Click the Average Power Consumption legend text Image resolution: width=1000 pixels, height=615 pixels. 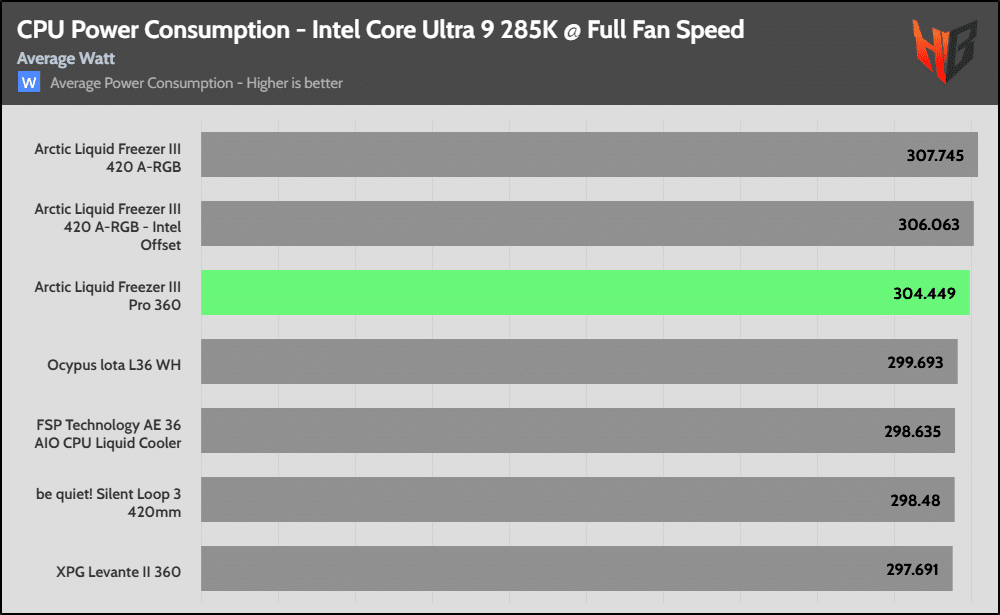coord(196,83)
